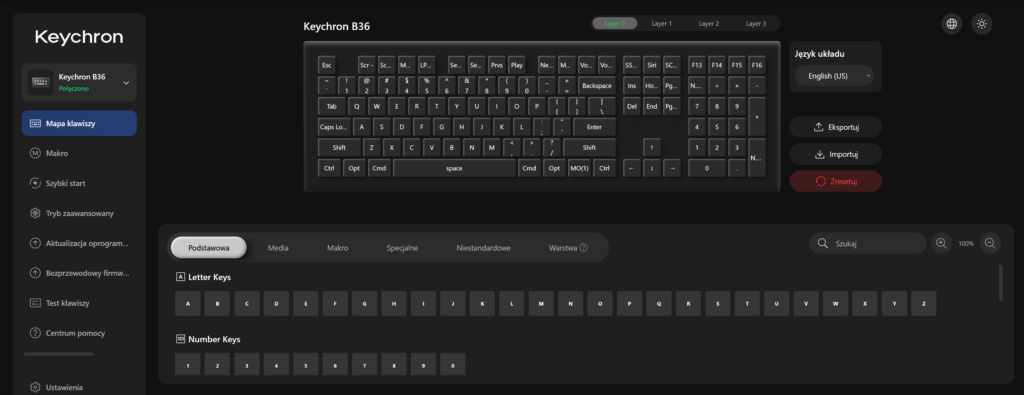Select the Play key on keyboard
Image resolution: width=1024 pixels, height=395 pixels.
(517, 65)
